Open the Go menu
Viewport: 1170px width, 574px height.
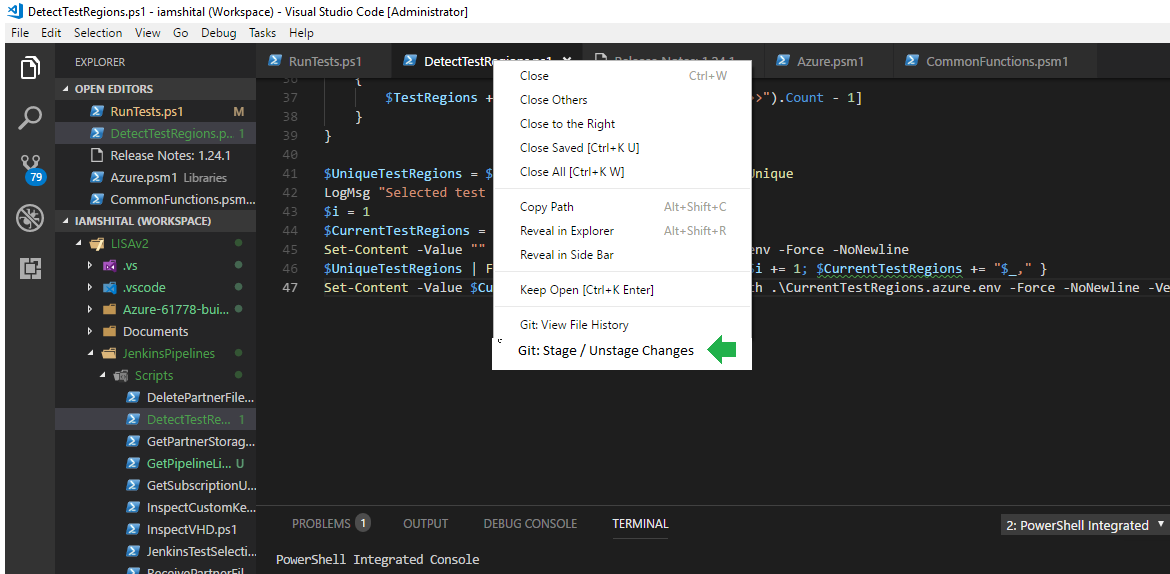pos(181,33)
